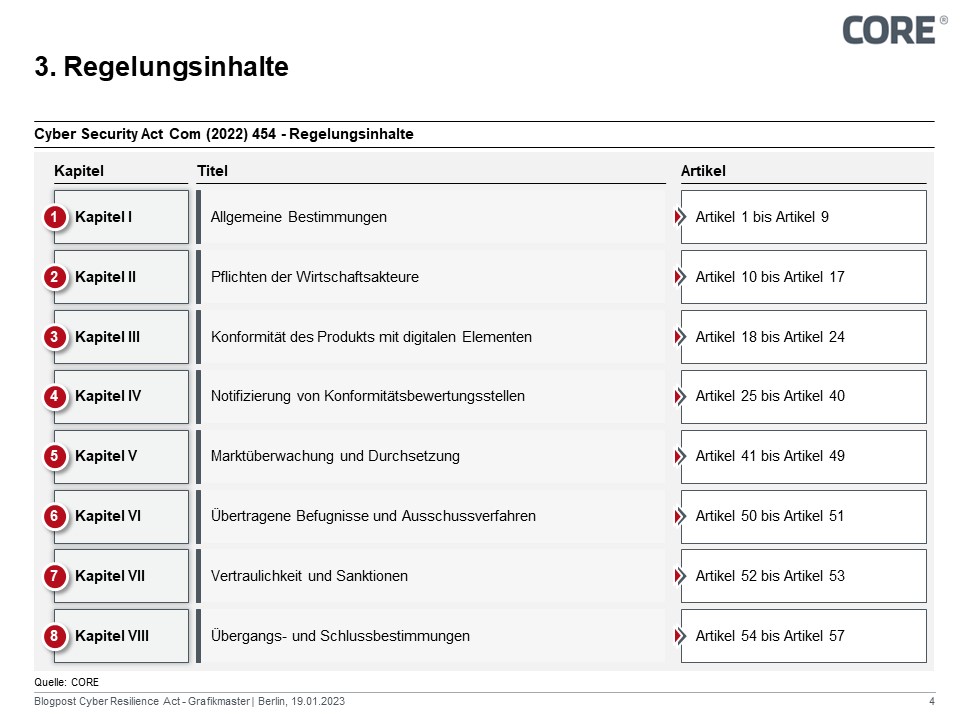This screenshot has width=960, height=720.
Task: Click Pflichten der Wirtschaftsakteure title row
Action: coord(430,277)
